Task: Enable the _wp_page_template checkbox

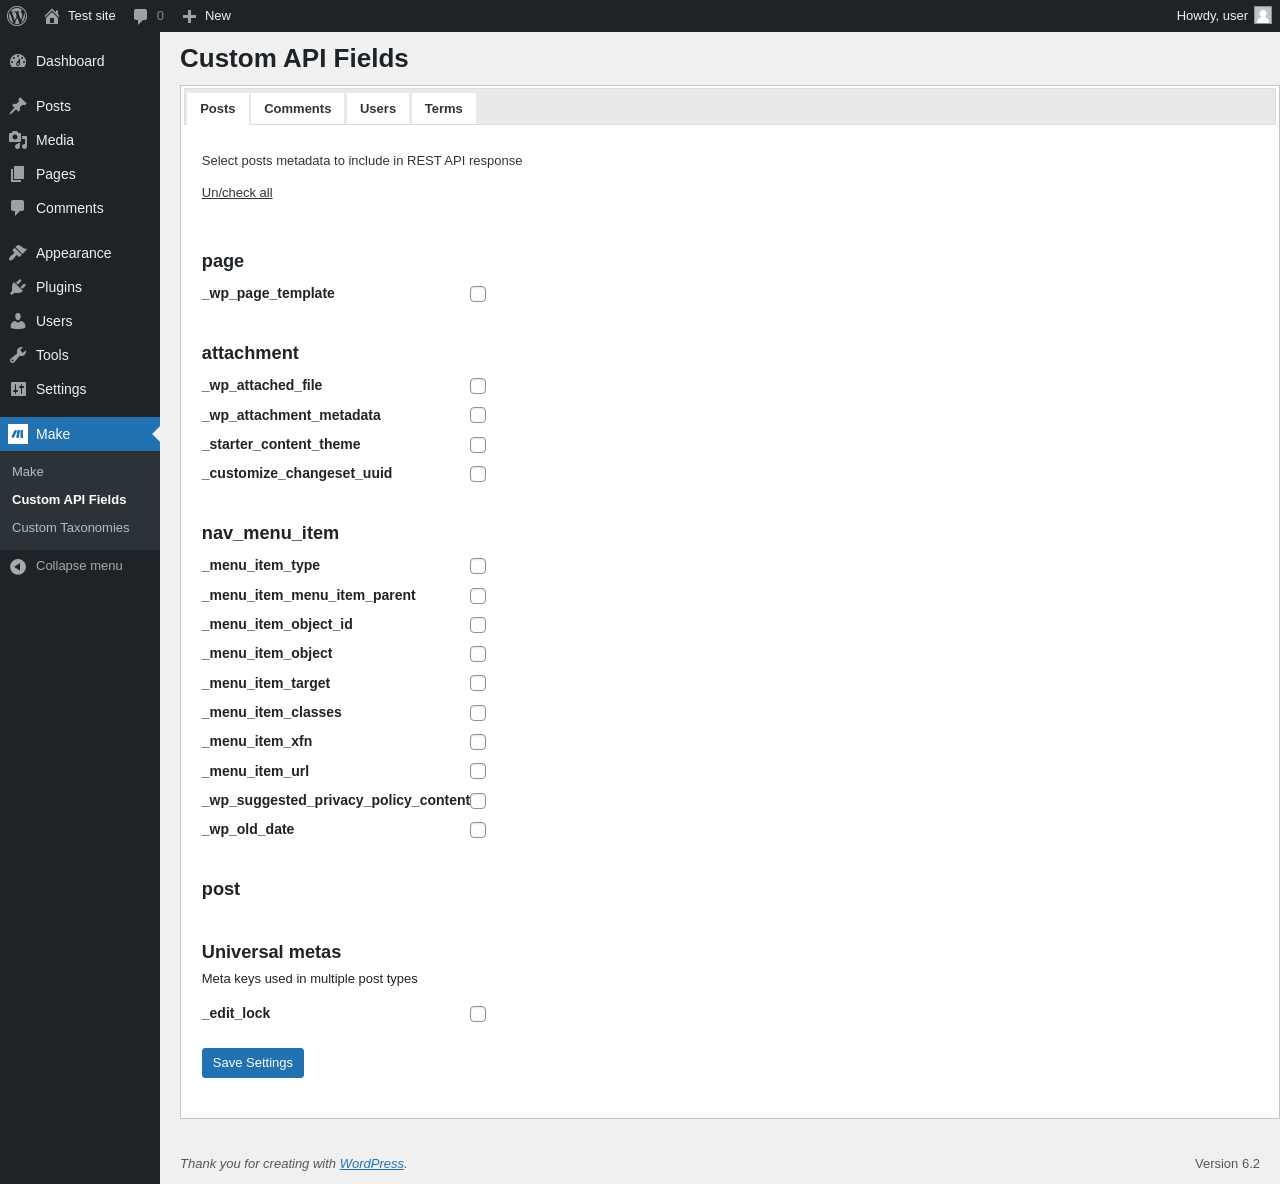Action: coord(478,294)
